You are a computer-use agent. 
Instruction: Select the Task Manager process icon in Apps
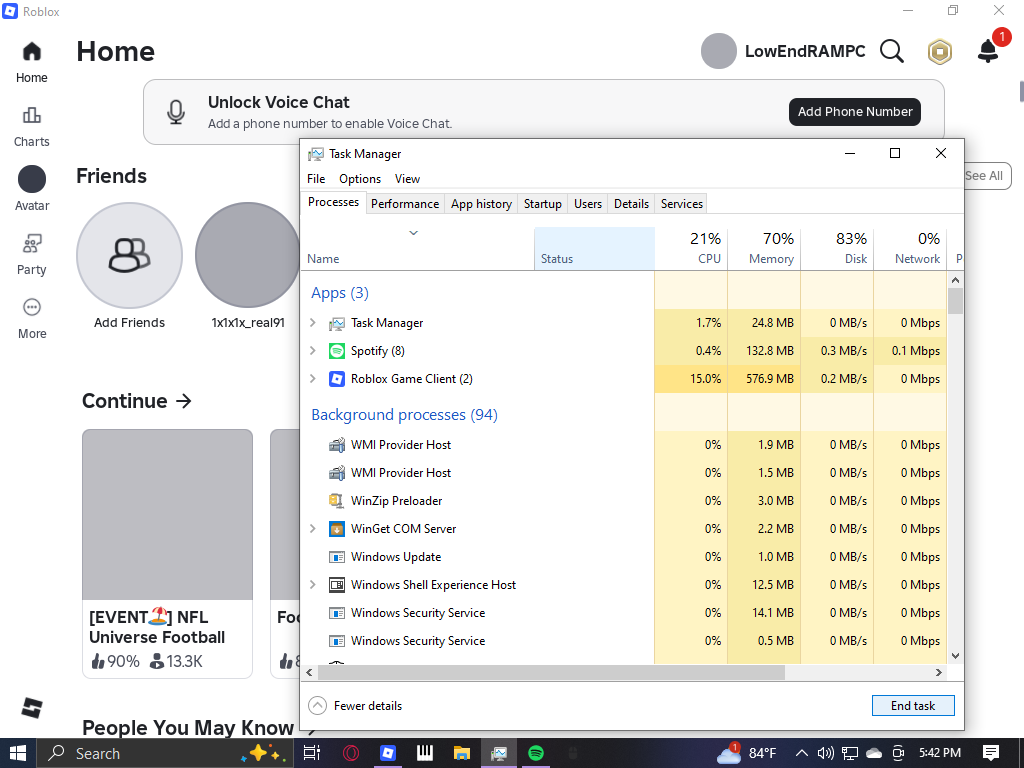[336, 323]
